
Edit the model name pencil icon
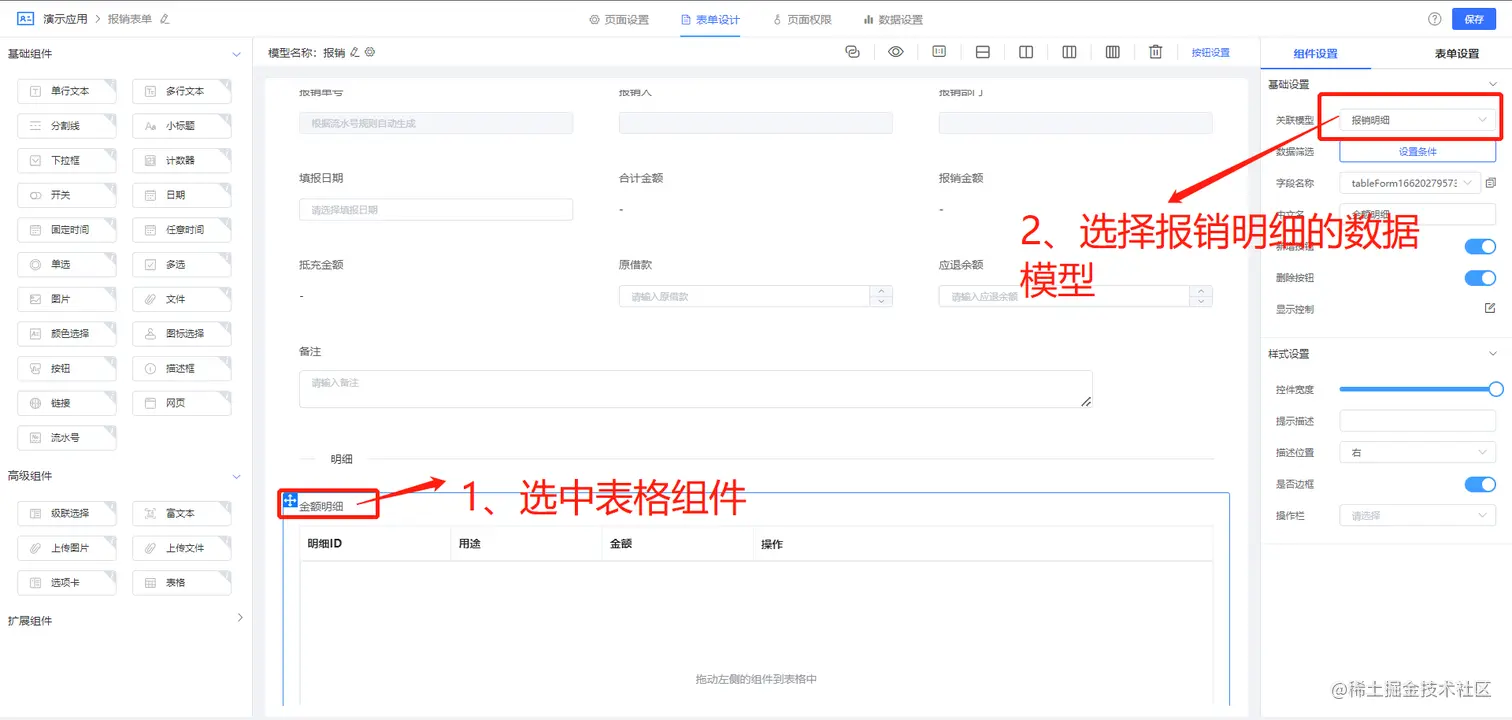pos(355,52)
